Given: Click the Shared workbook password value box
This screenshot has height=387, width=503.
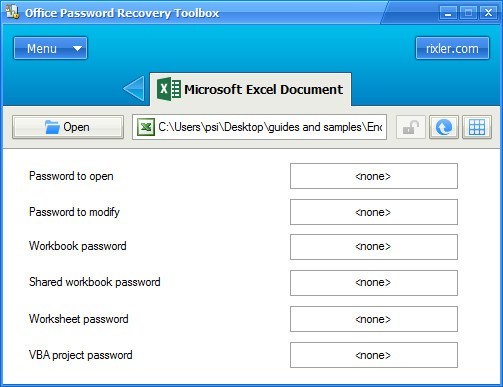Looking at the screenshot, I should point(374,283).
